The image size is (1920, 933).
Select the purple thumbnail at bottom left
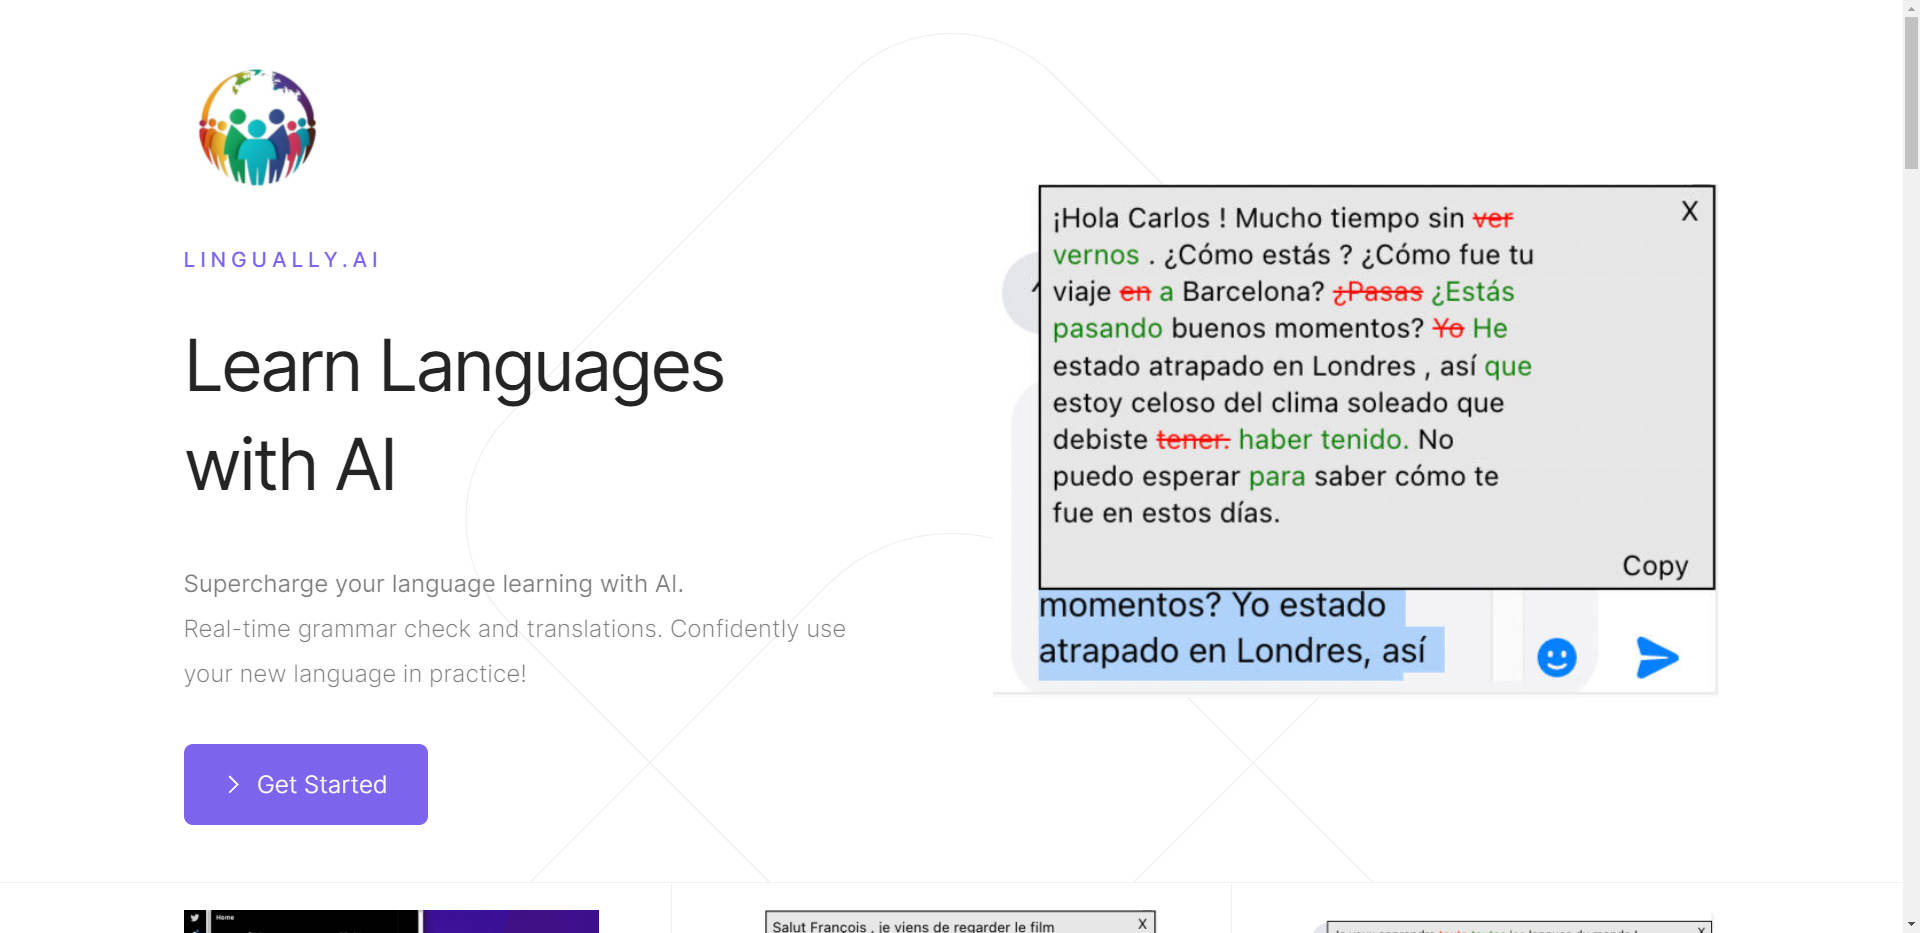(x=510, y=921)
